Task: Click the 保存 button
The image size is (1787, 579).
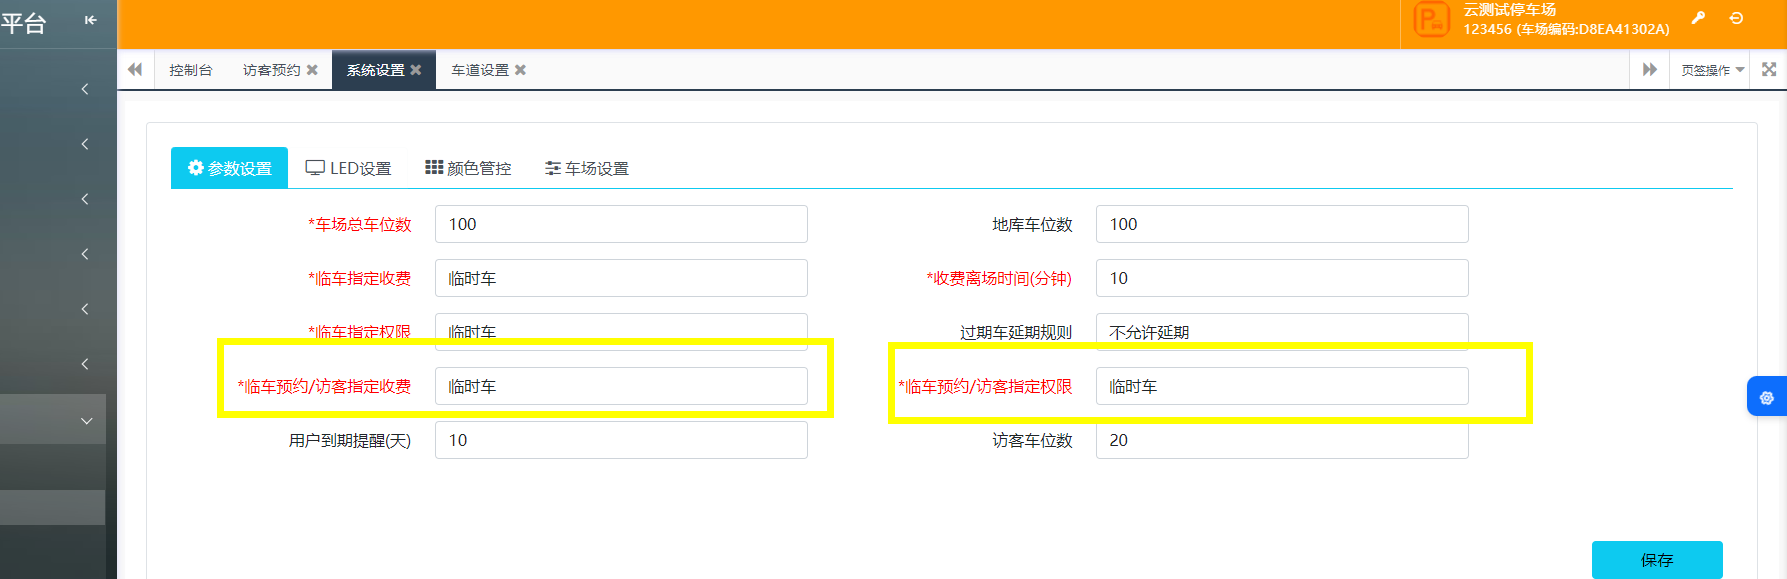Action: tap(1656, 560)
